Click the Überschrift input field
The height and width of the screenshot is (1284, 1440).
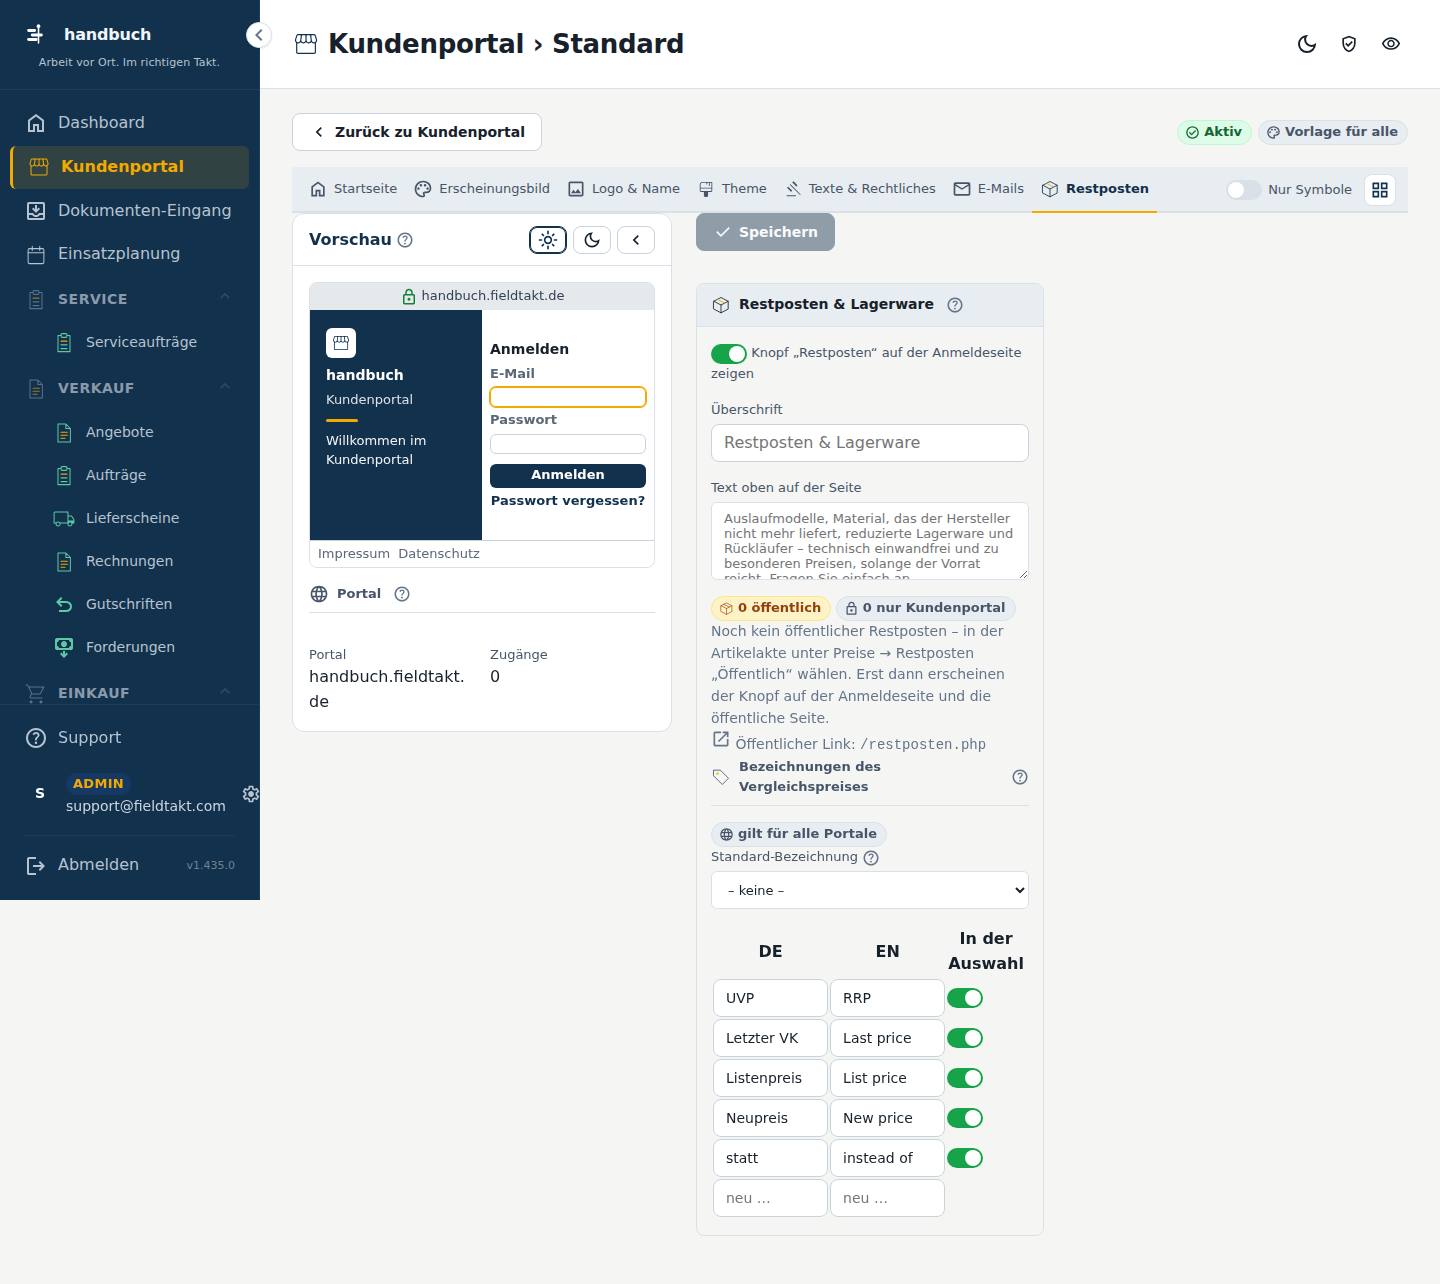[x=870, y=443]
